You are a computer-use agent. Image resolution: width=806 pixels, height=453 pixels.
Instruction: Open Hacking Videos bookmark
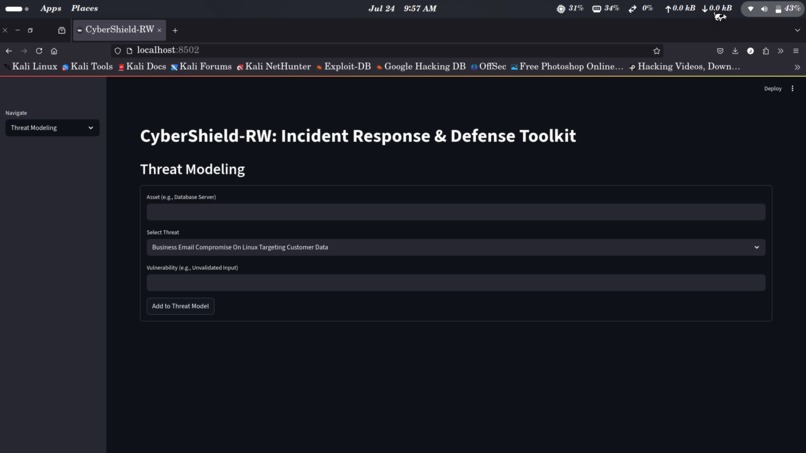[x=685, y=66]
